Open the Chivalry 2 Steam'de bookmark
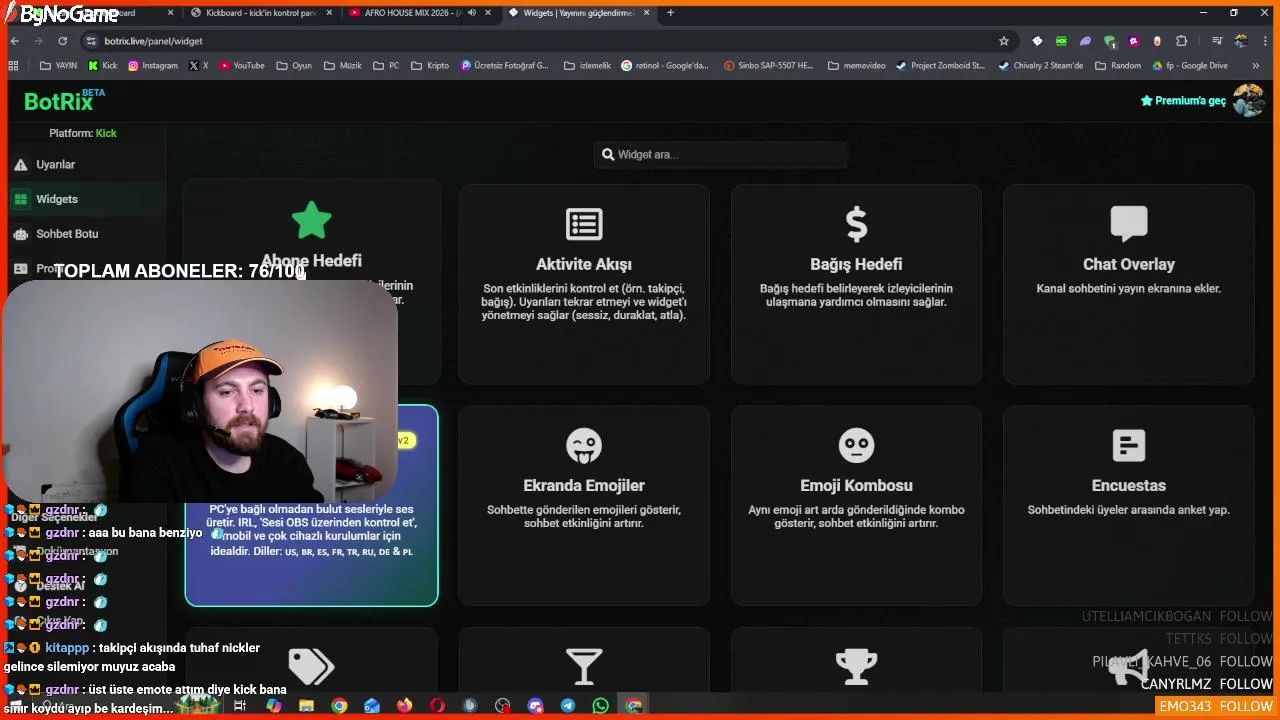 coord(1039,66)
